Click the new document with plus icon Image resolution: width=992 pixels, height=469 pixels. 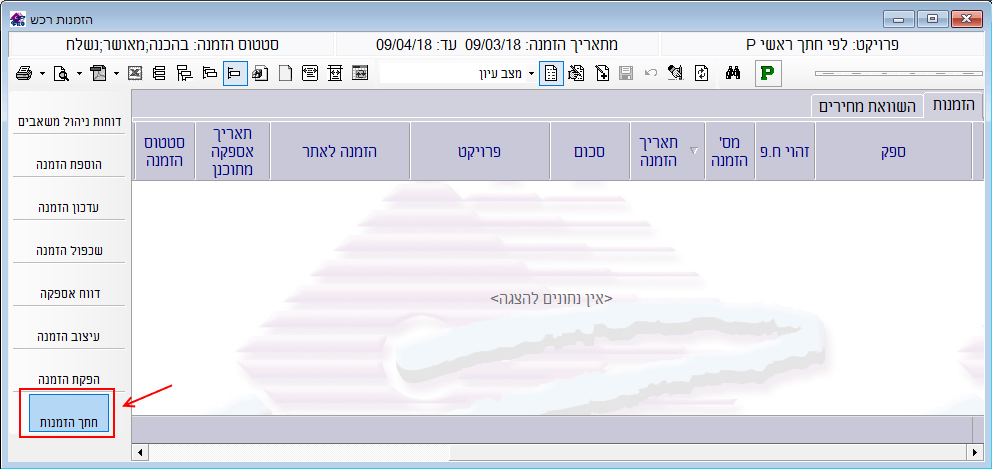tap(602, 73)
